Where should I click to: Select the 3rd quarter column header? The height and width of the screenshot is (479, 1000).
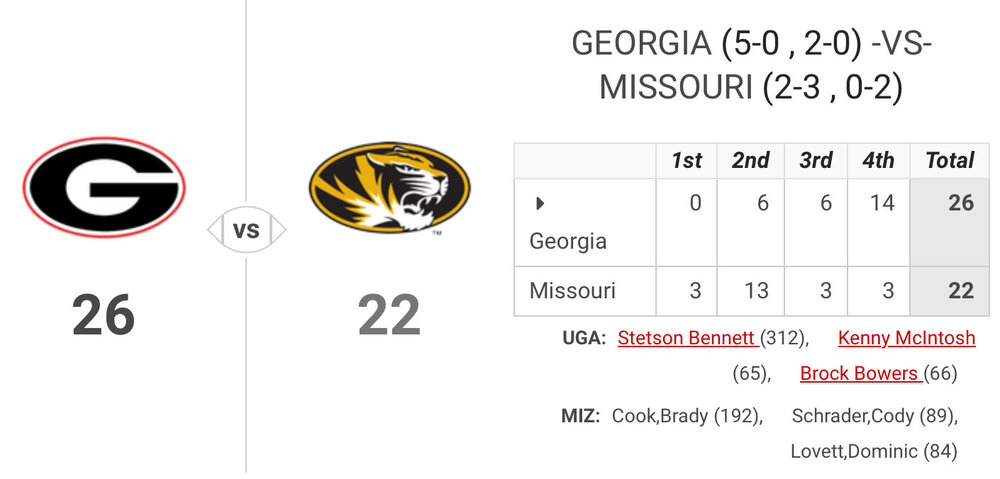pyautogui.click(x=816, y=161)
